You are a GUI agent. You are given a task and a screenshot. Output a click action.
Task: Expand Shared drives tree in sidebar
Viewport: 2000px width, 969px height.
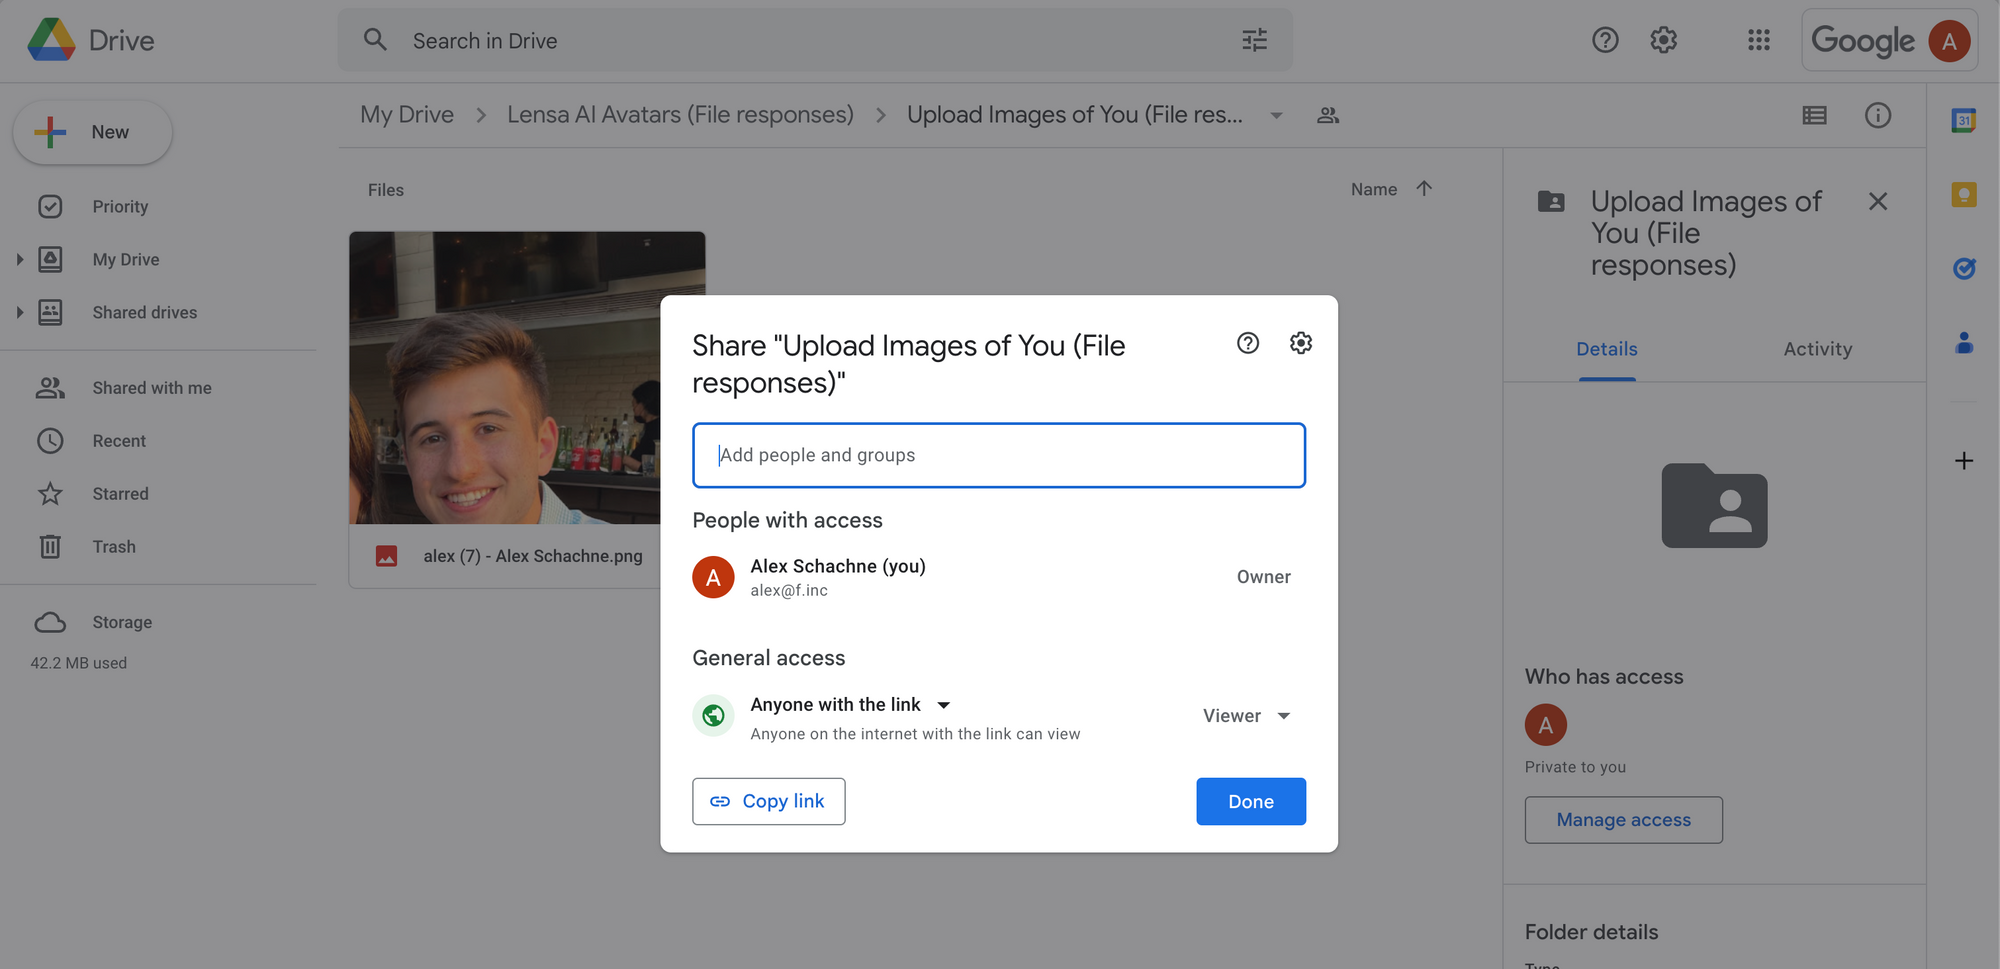tap(19, 313)
